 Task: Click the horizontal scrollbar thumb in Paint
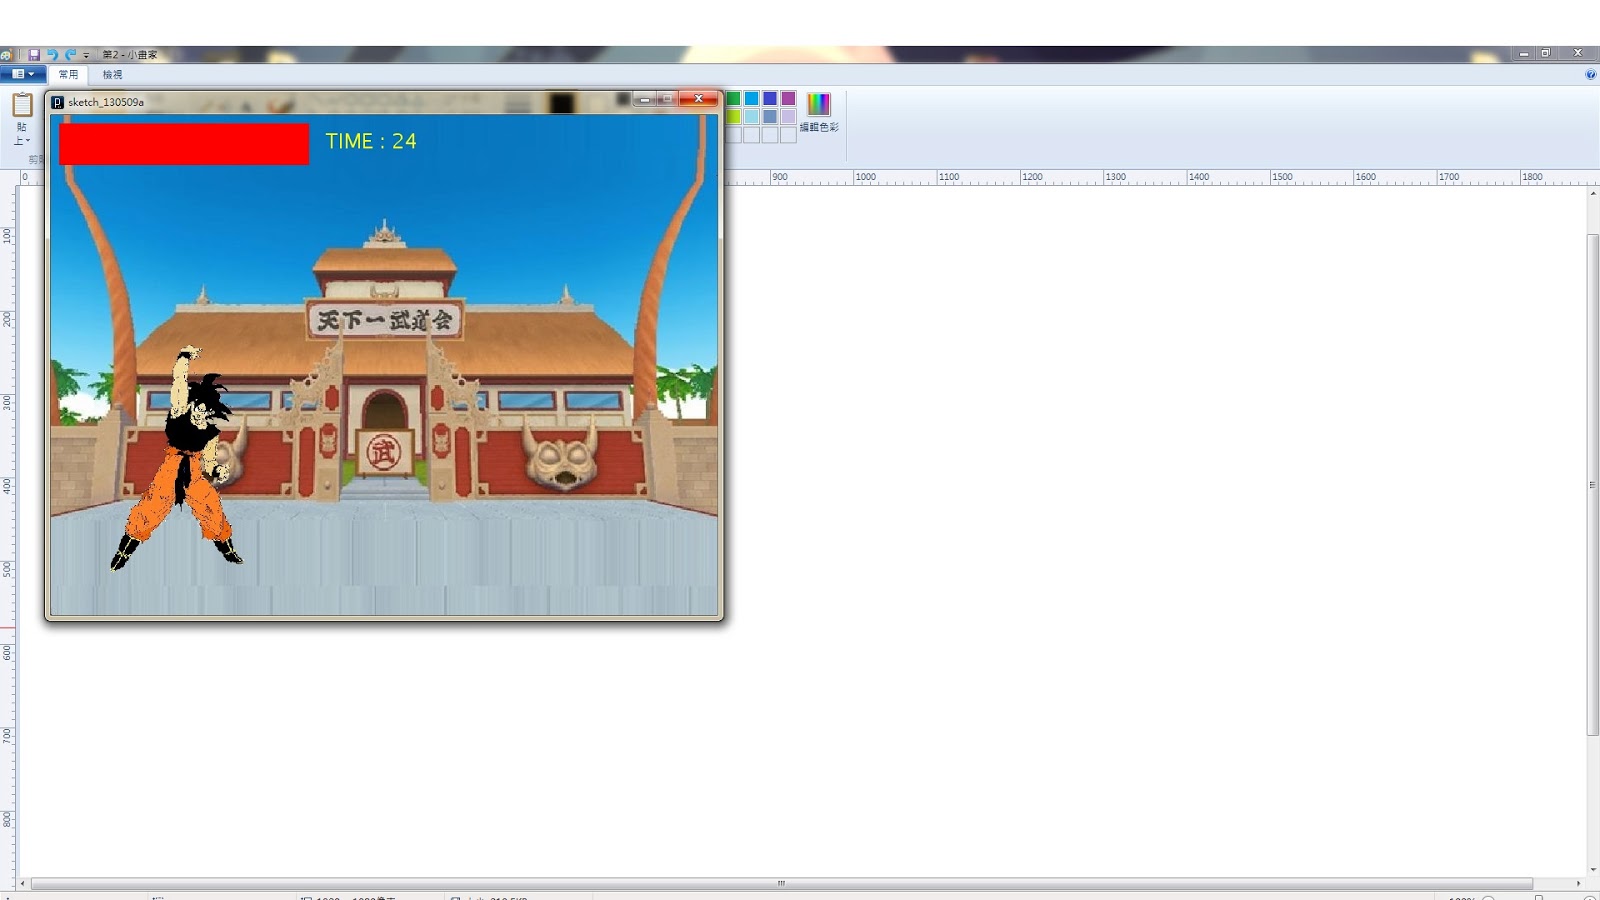[x=782, y=884]
